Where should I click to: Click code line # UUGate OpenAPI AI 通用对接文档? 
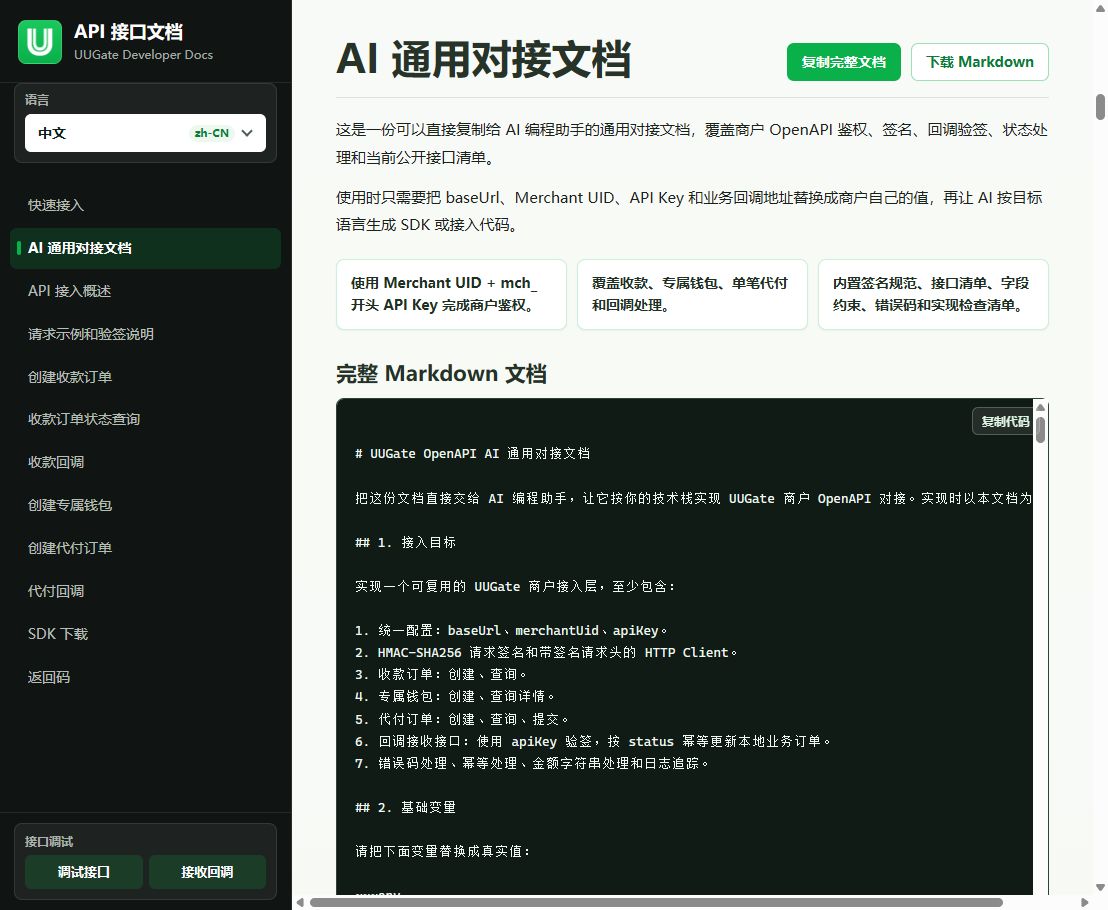(472, 454)
